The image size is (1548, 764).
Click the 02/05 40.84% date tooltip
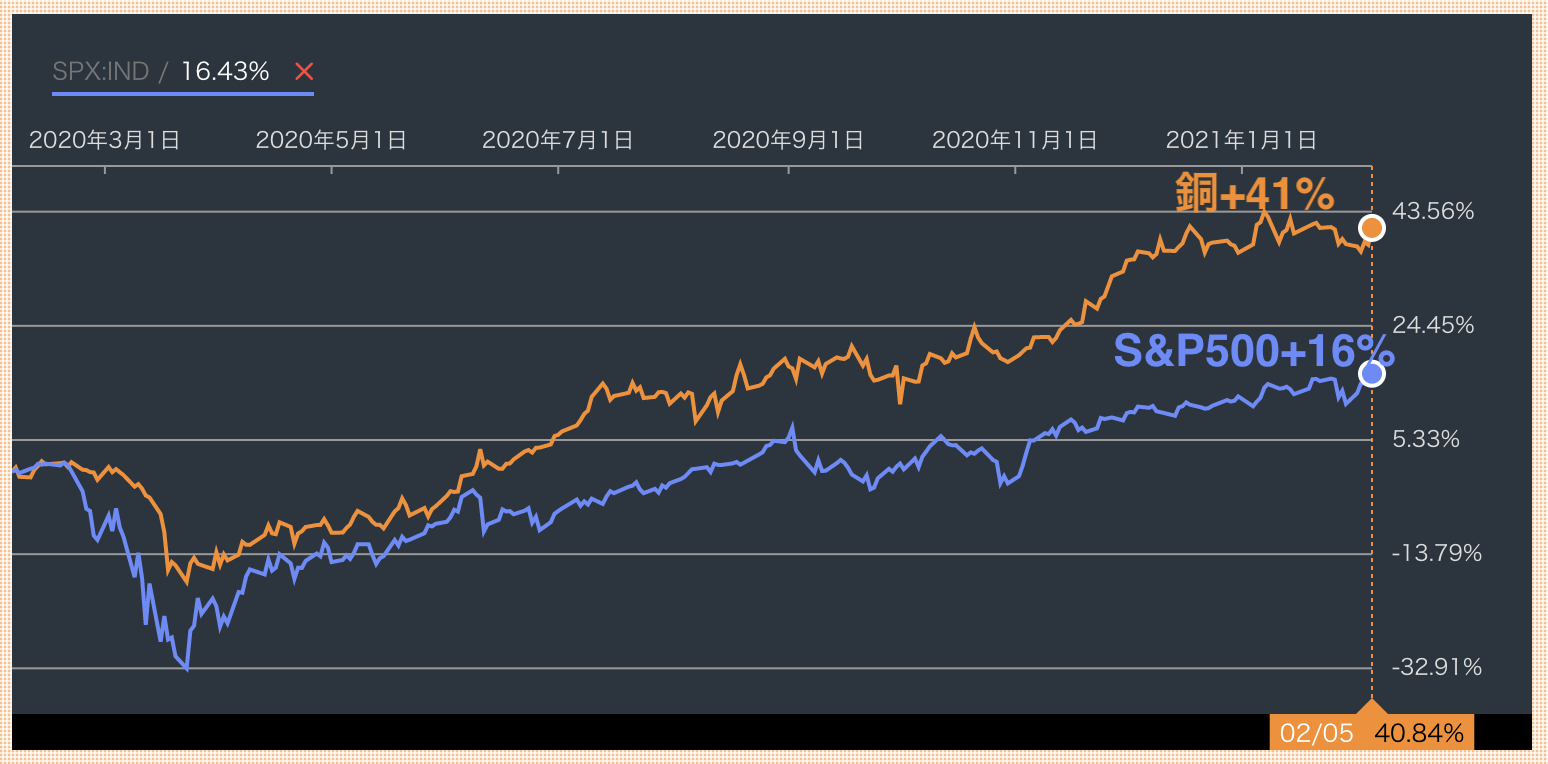click(x=1371, y=733)
